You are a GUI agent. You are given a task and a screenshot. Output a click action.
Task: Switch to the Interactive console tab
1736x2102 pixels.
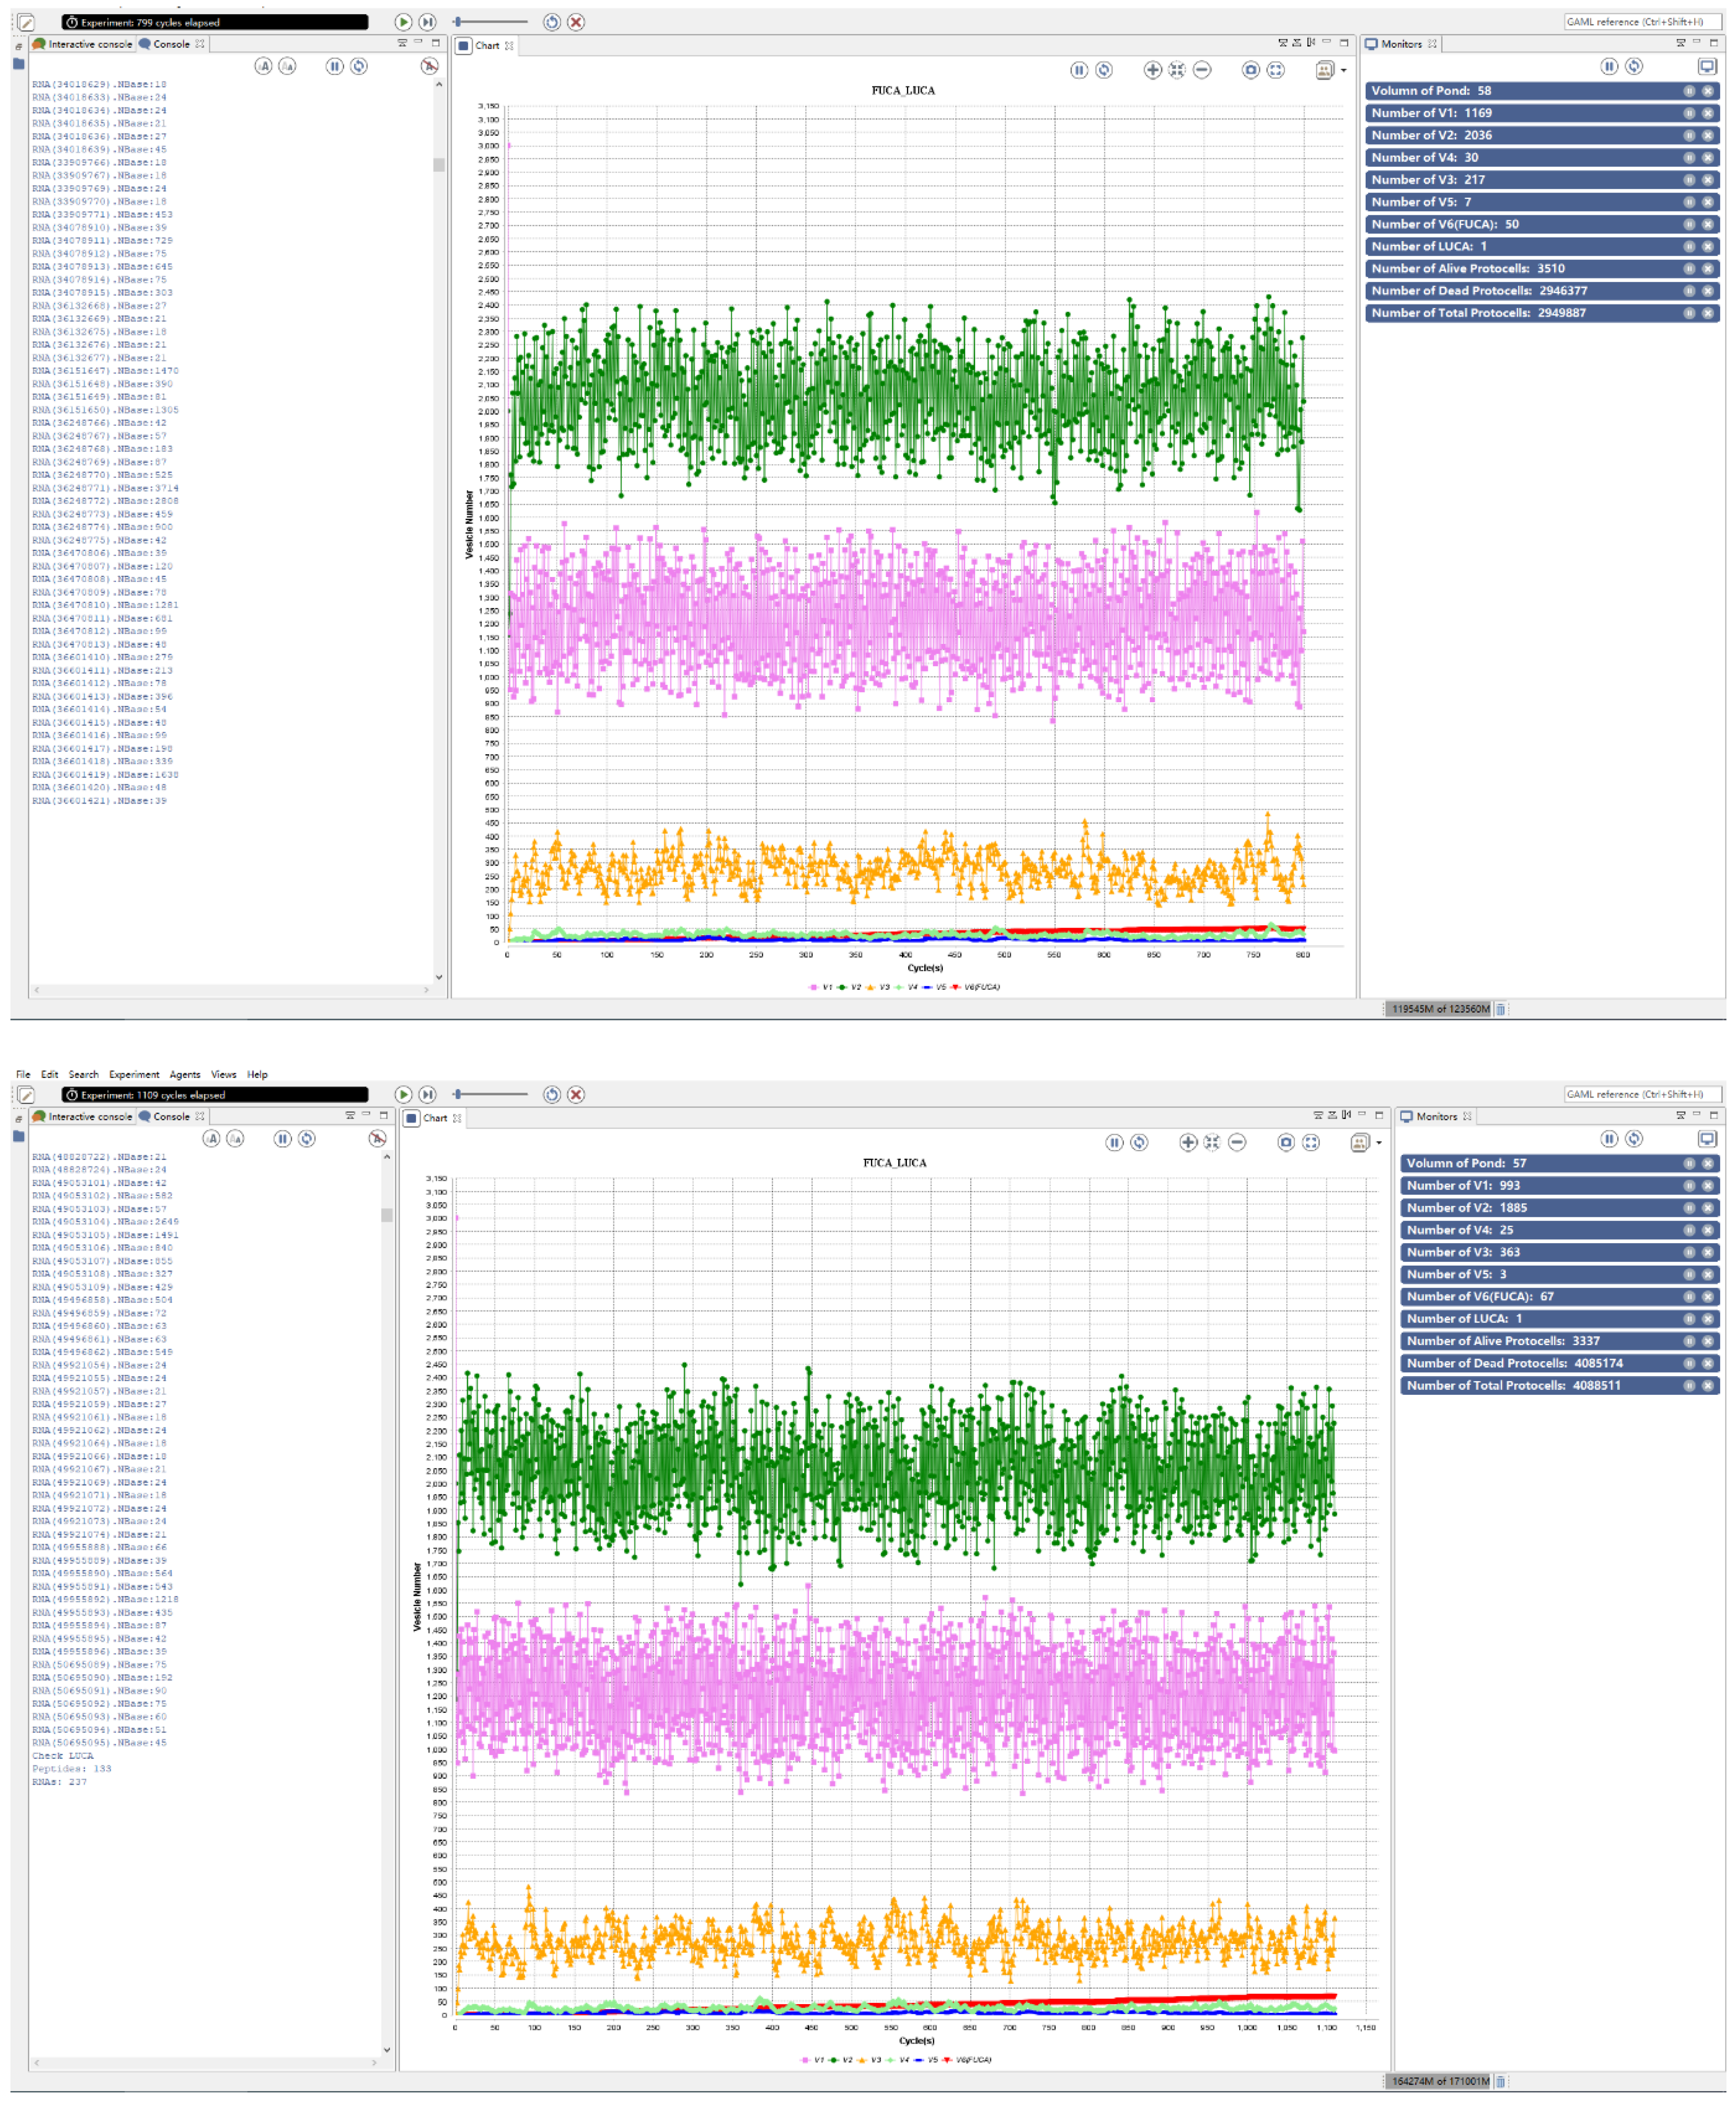coord(84,44)
